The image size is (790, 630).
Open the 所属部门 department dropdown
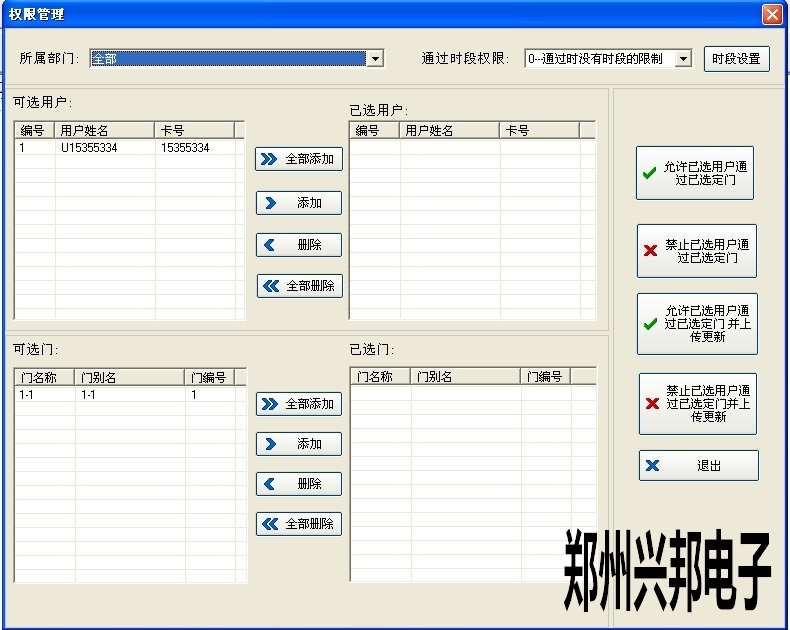tap(375, 59)
